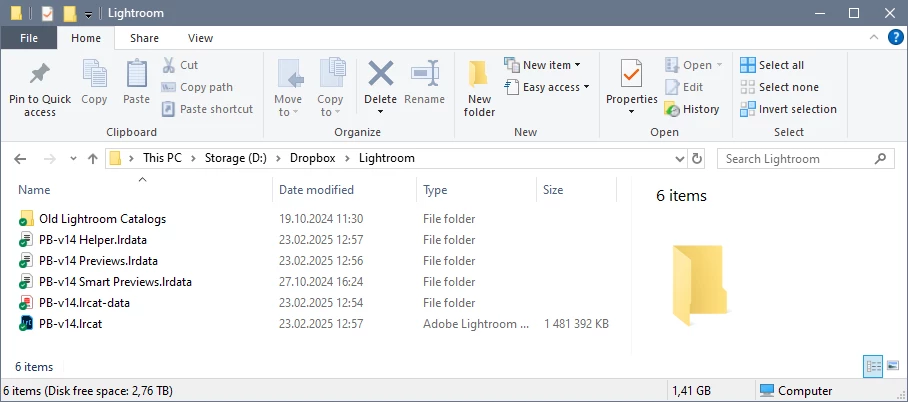Refresh the Lightroom folder view
908x402 pixels.
pyautogui.click(x=697, y=159)
